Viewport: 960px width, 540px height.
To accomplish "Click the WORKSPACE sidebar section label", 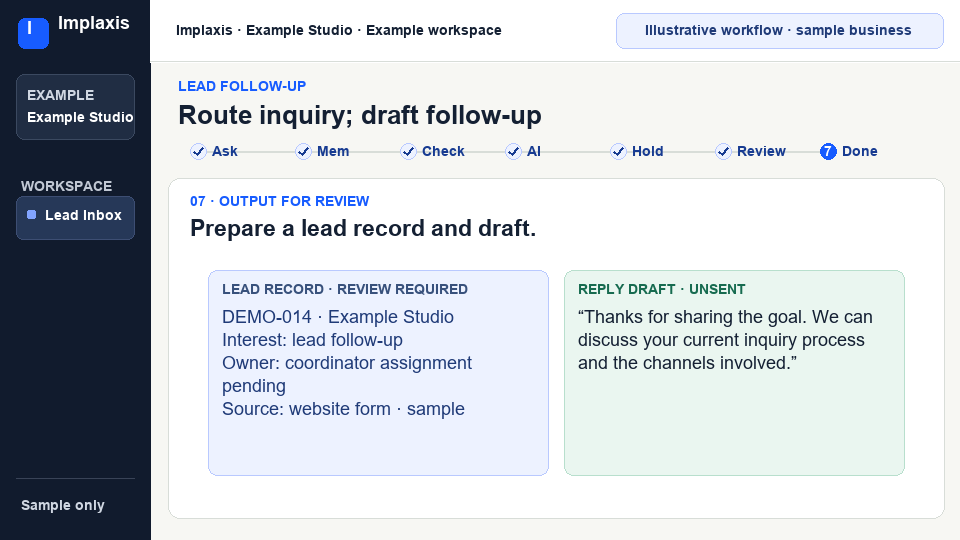I will 67,186.
